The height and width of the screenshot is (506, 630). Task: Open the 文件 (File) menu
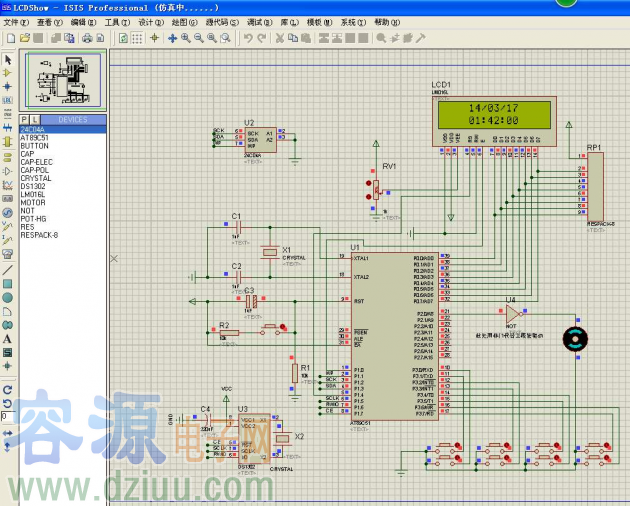click(x=16, y=22)
